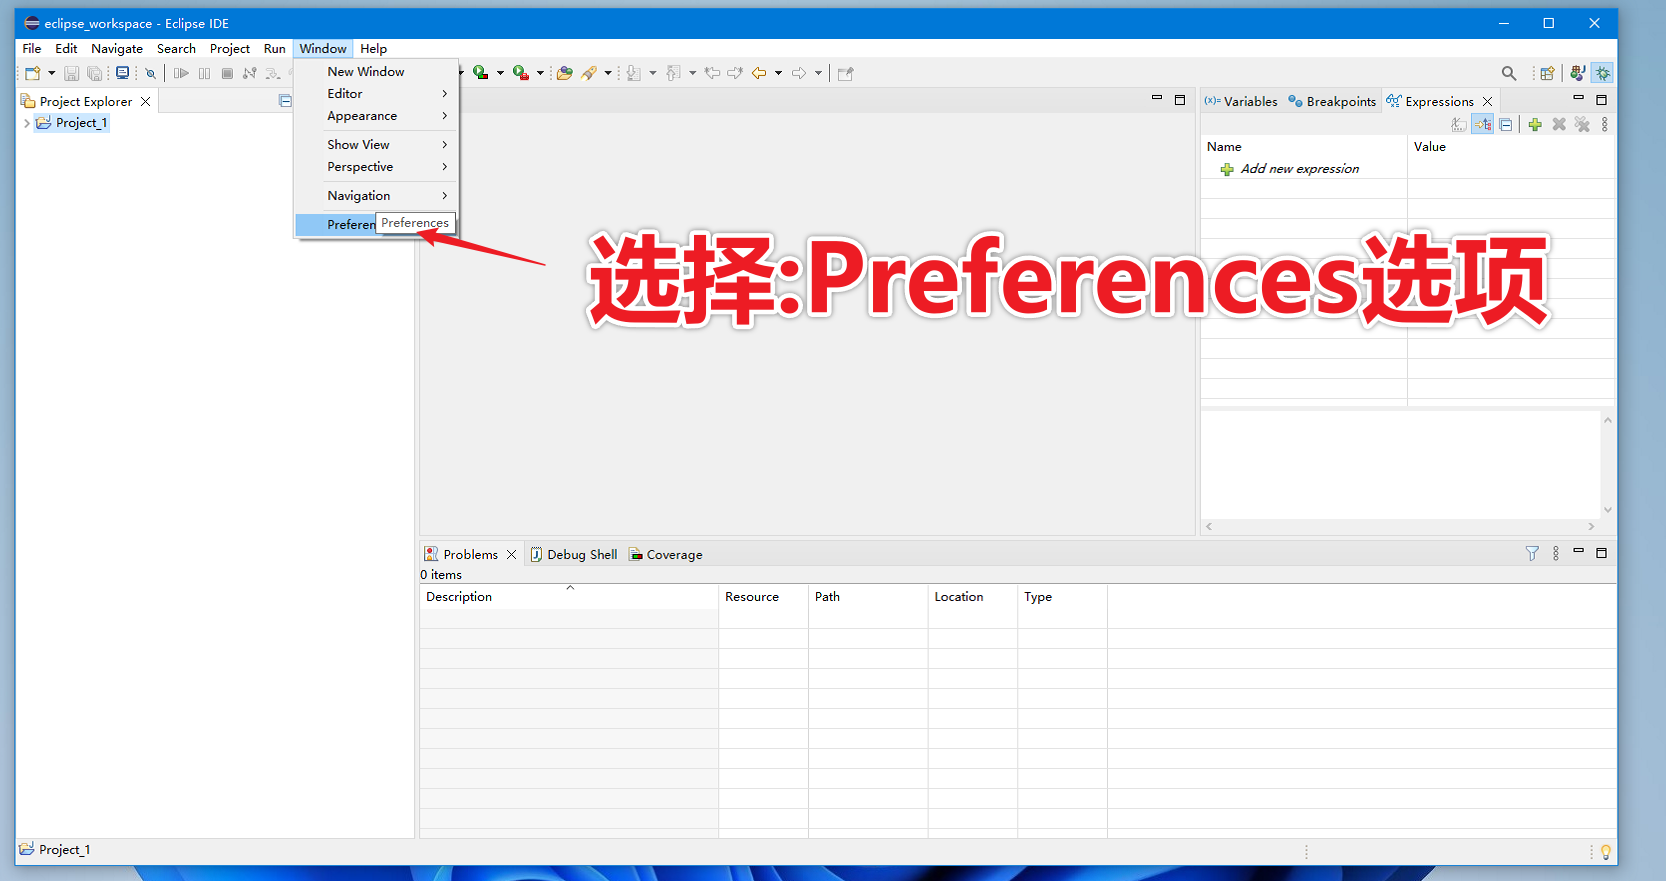Open the Back history dropdown arrow
1666x881 pixels.
tap(778, 73)
